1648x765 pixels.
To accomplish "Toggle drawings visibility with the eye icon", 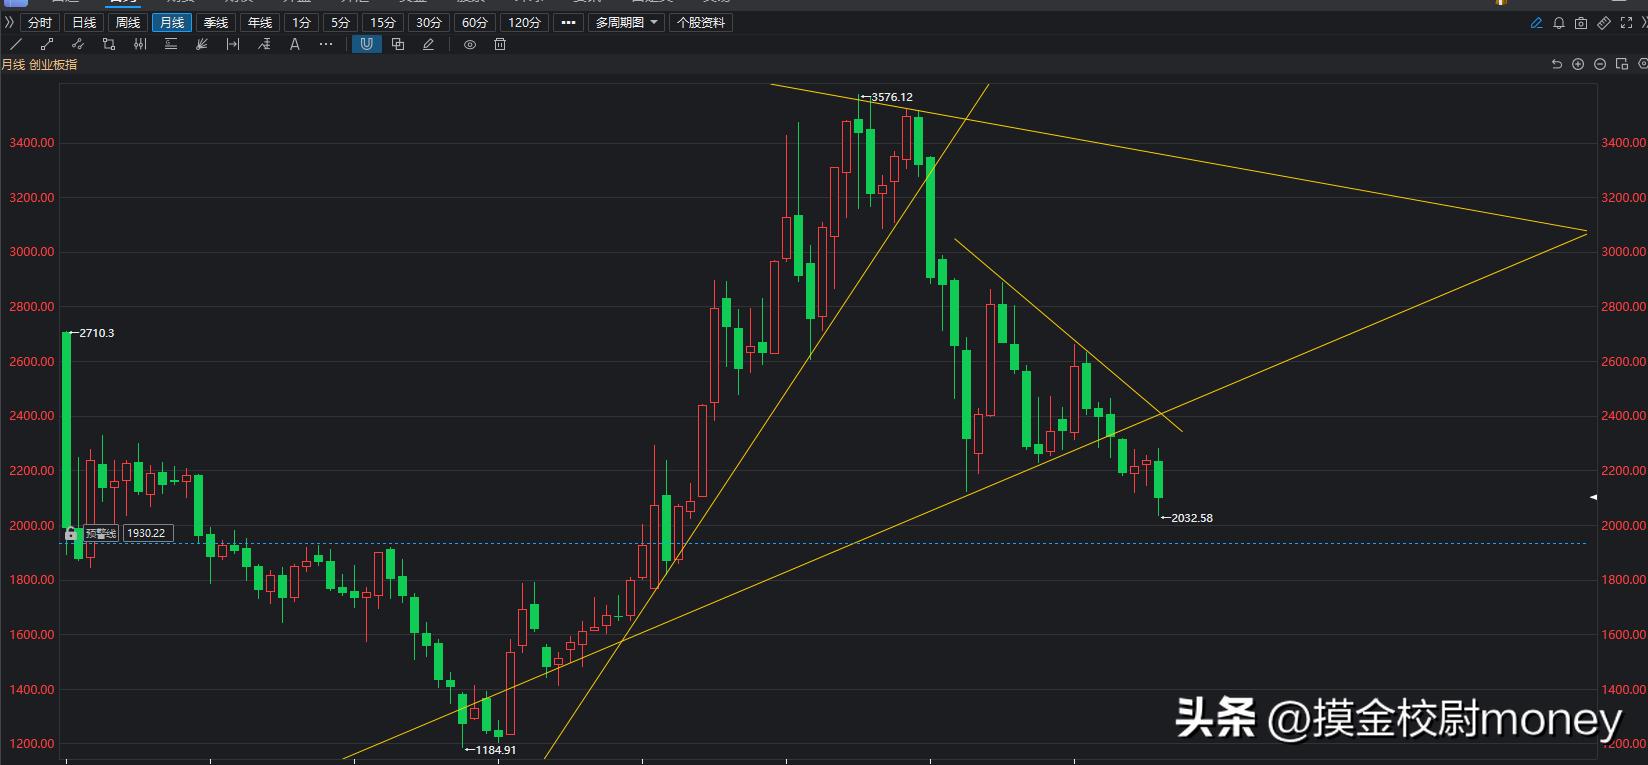I will coord(470,44).
